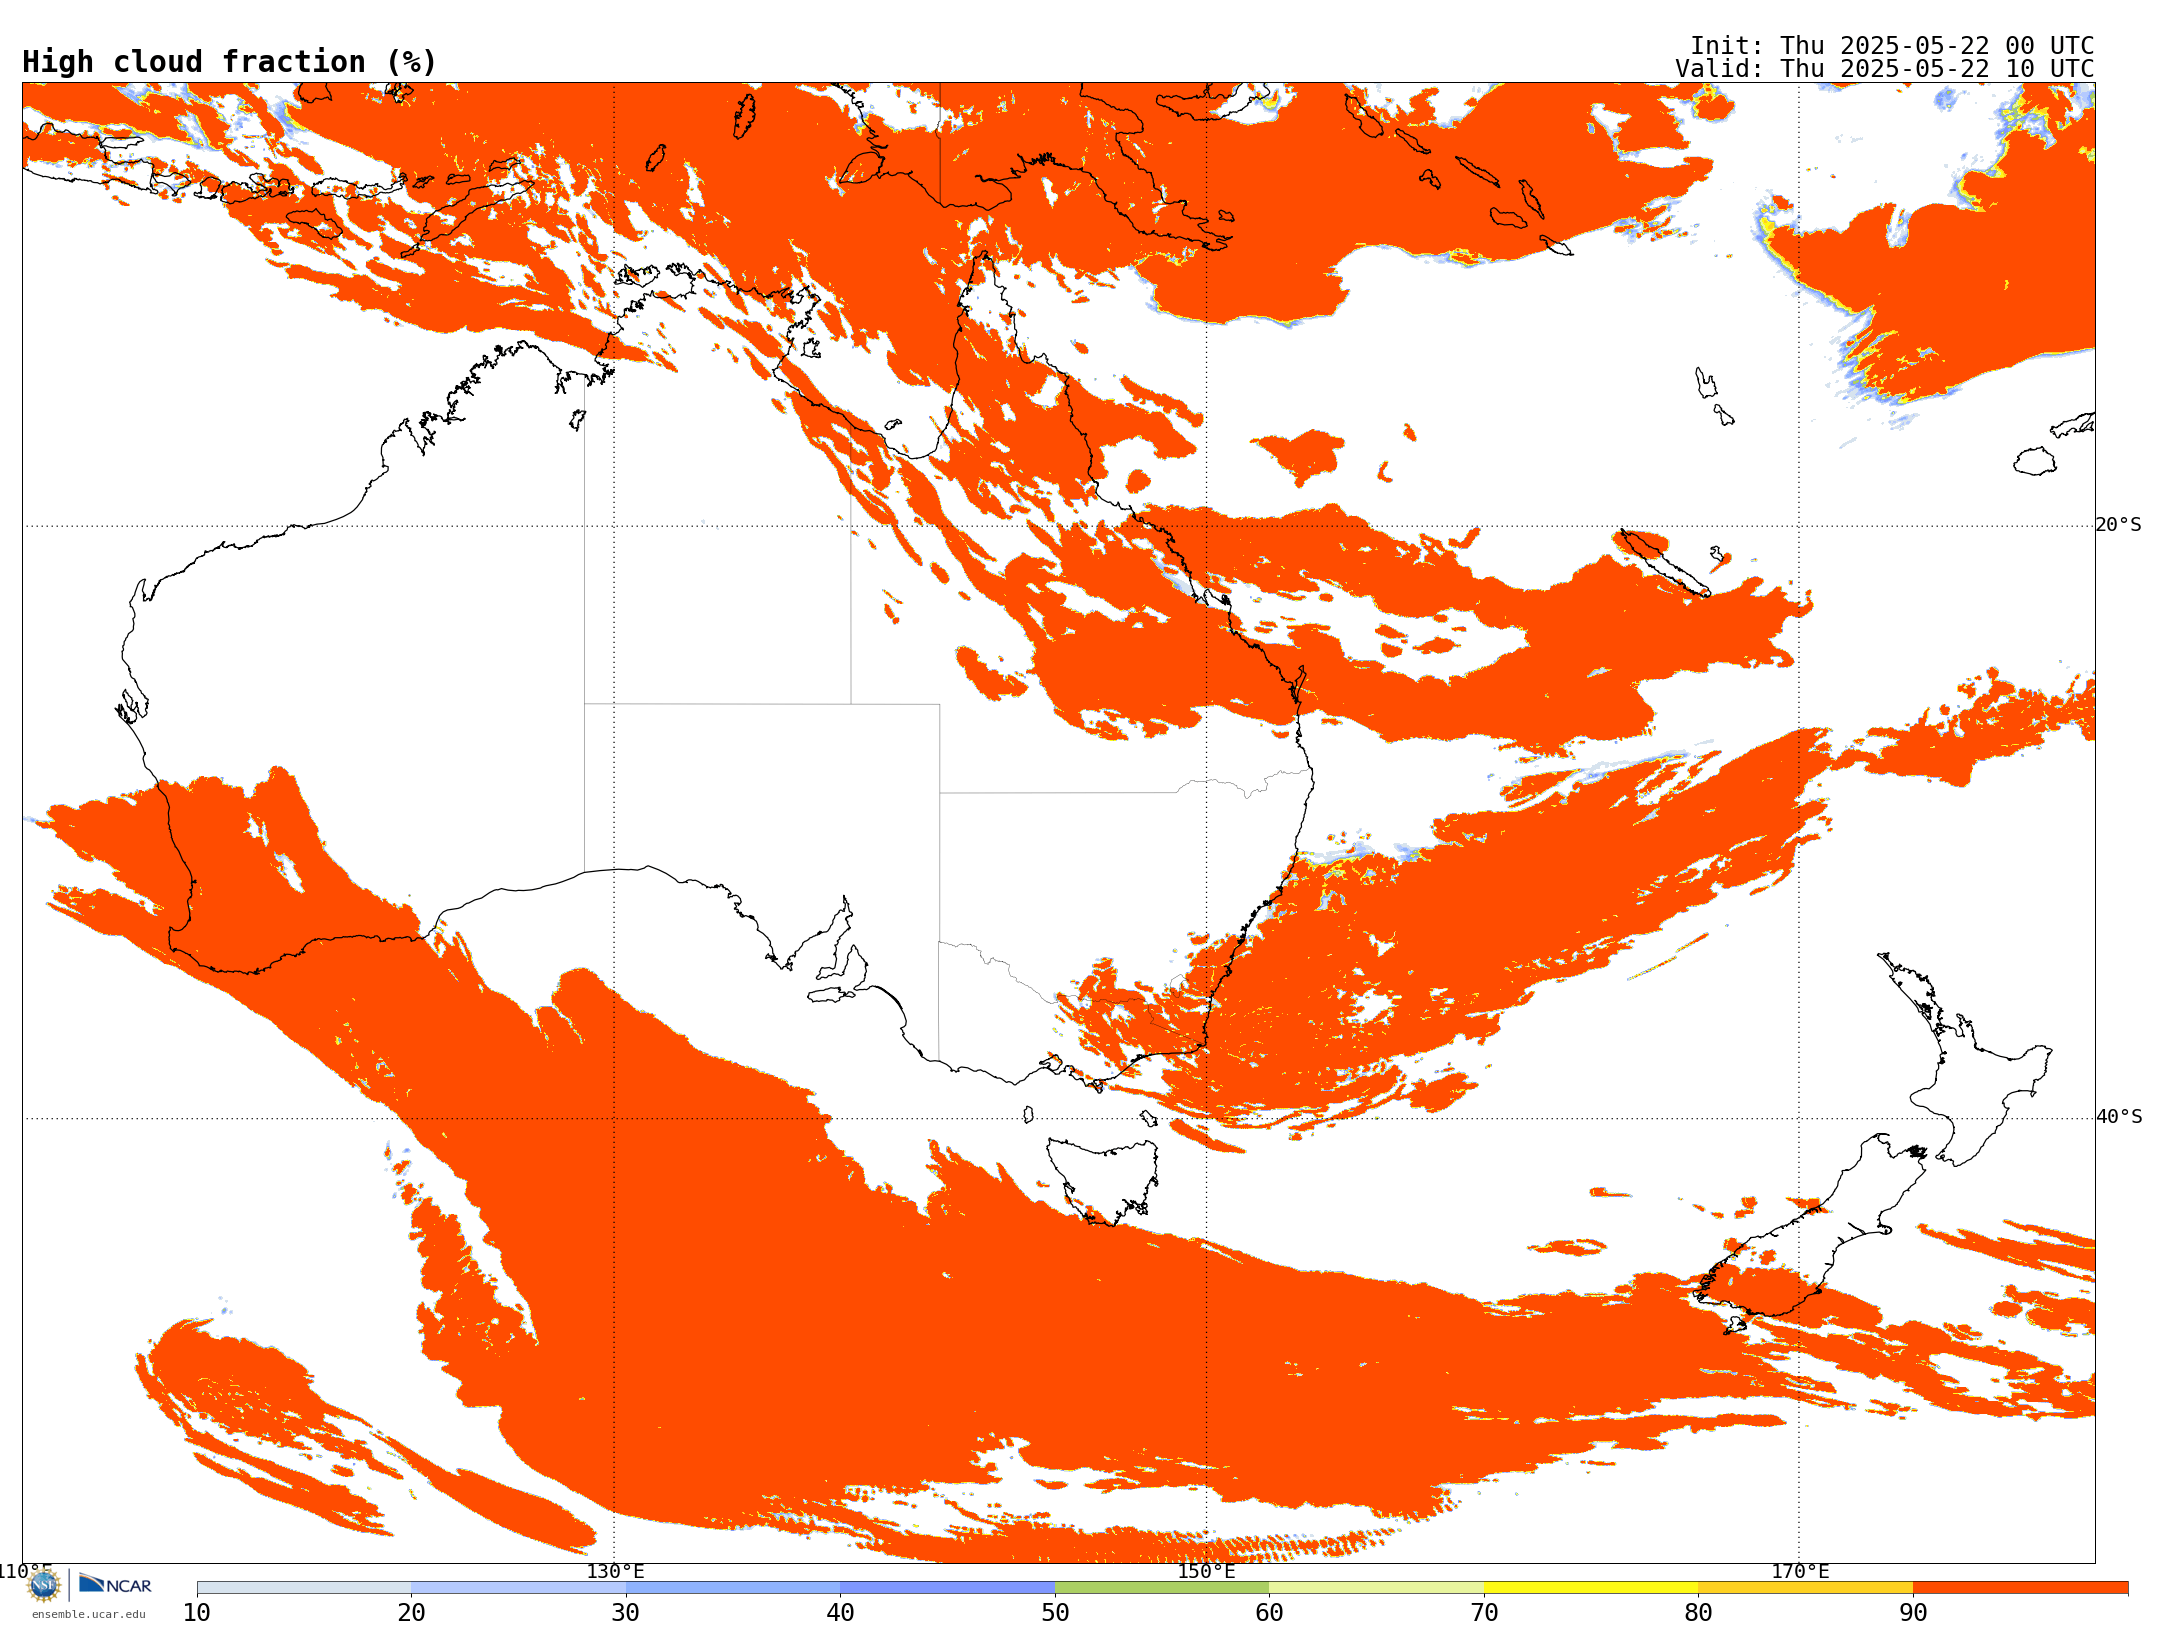Click the colorbar tick label 40
The height and width of the screenshot is (1626, 2160).
pos(840,1613)
